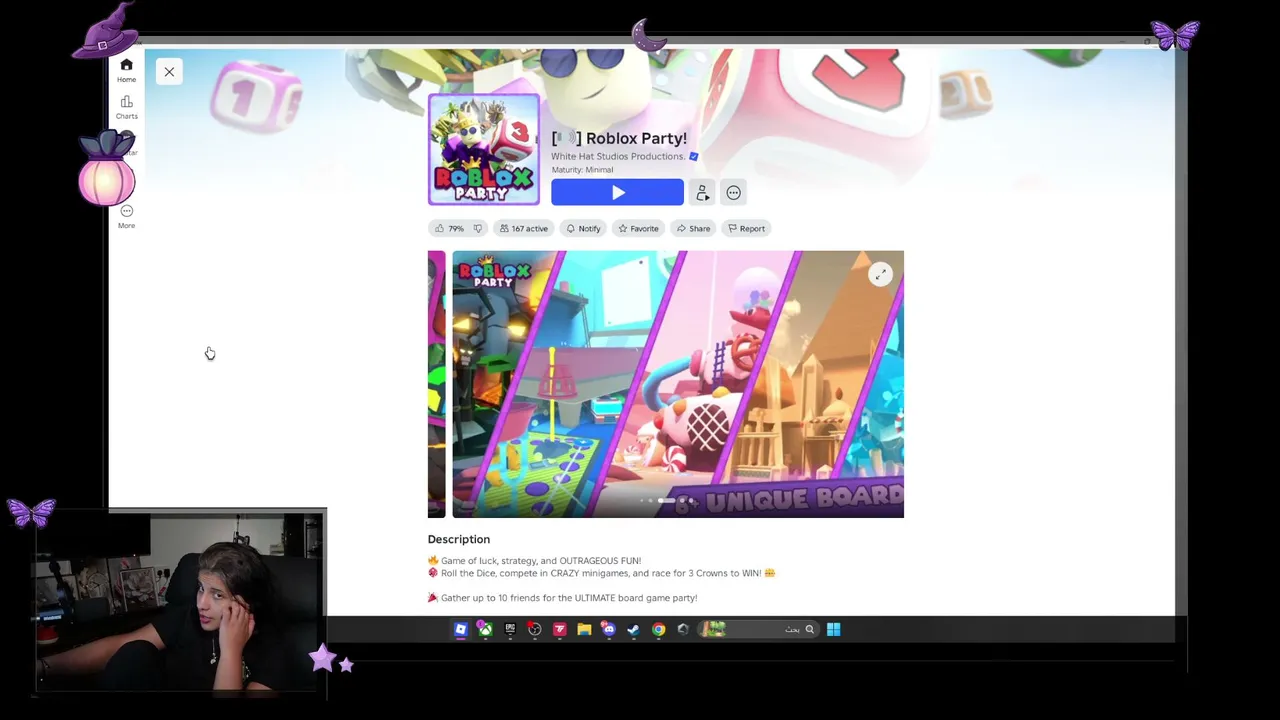Click the Unique Boards screenshot in the carousel
This screenshot has width=1280, height=720.
coord(678,384)
